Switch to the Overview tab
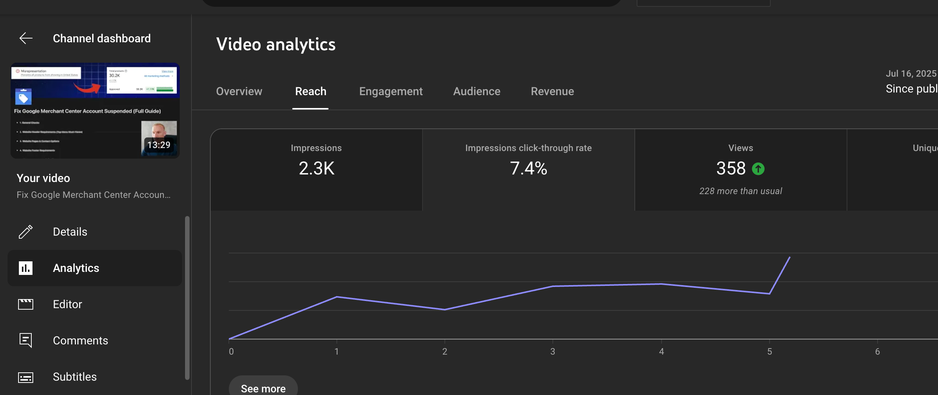938x395 pixels. click(239, 92)
